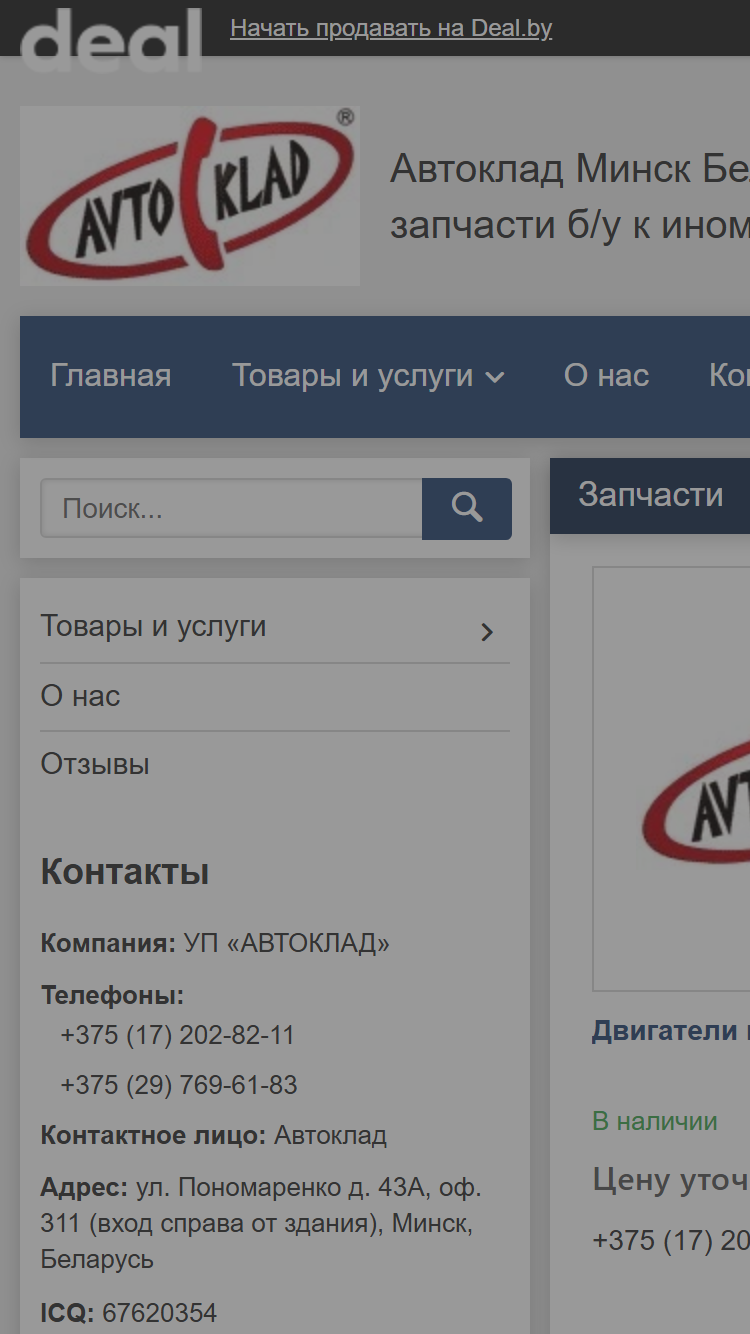
Task: Open the Главная menu item
Action: tap(111, 376)
